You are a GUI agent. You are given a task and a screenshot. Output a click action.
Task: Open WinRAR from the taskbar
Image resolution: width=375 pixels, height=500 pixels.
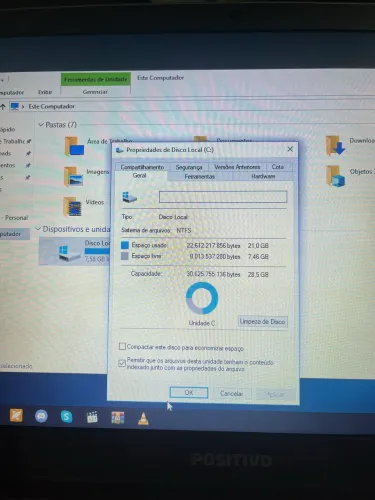(x=118, y=418)
